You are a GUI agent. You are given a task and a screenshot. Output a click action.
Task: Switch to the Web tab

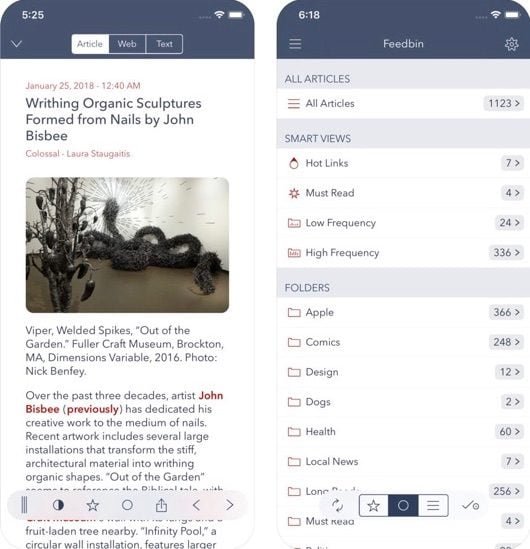pyautogui.click(x=127, y=44)
